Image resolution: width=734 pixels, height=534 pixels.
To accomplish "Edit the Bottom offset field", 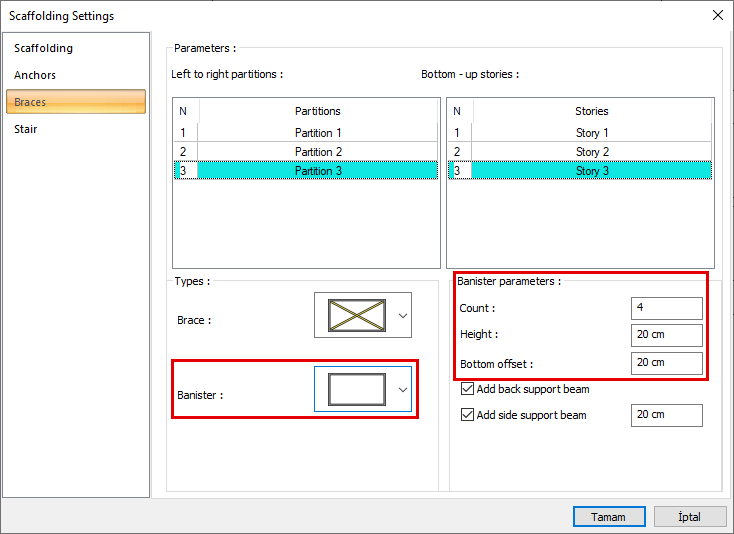I will click(667, 363).
